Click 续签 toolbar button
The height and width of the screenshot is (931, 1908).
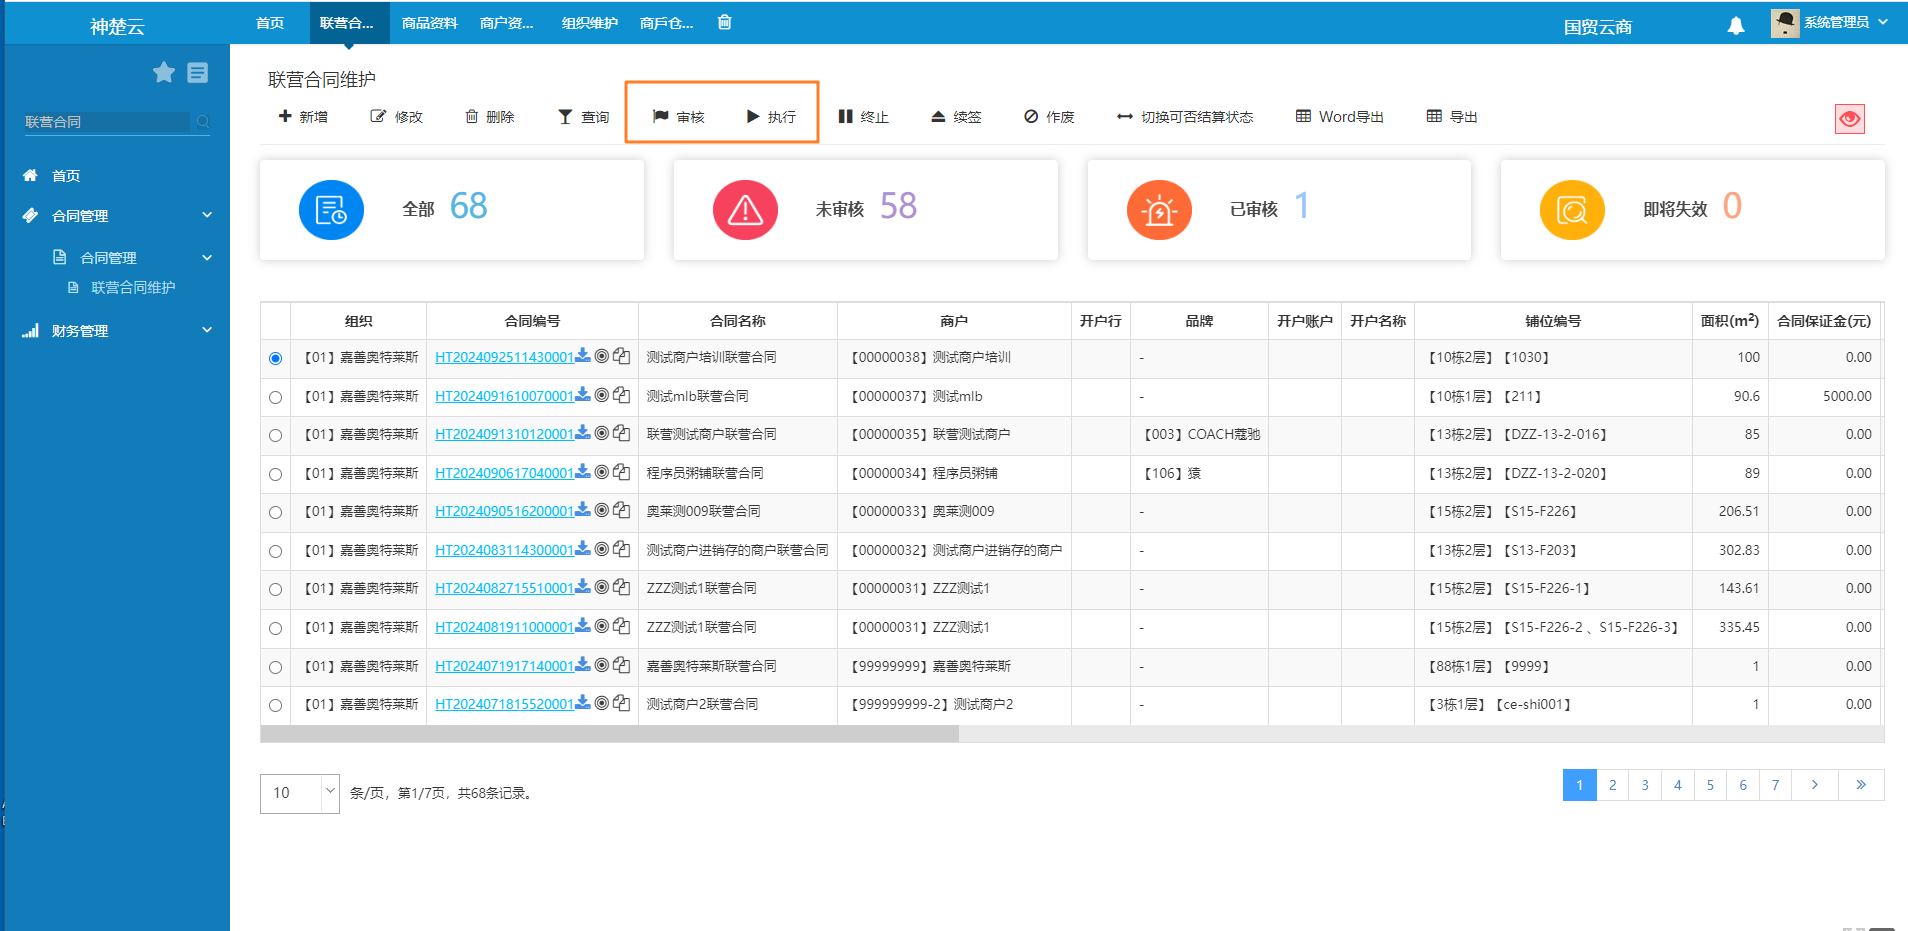pos(956,117)
